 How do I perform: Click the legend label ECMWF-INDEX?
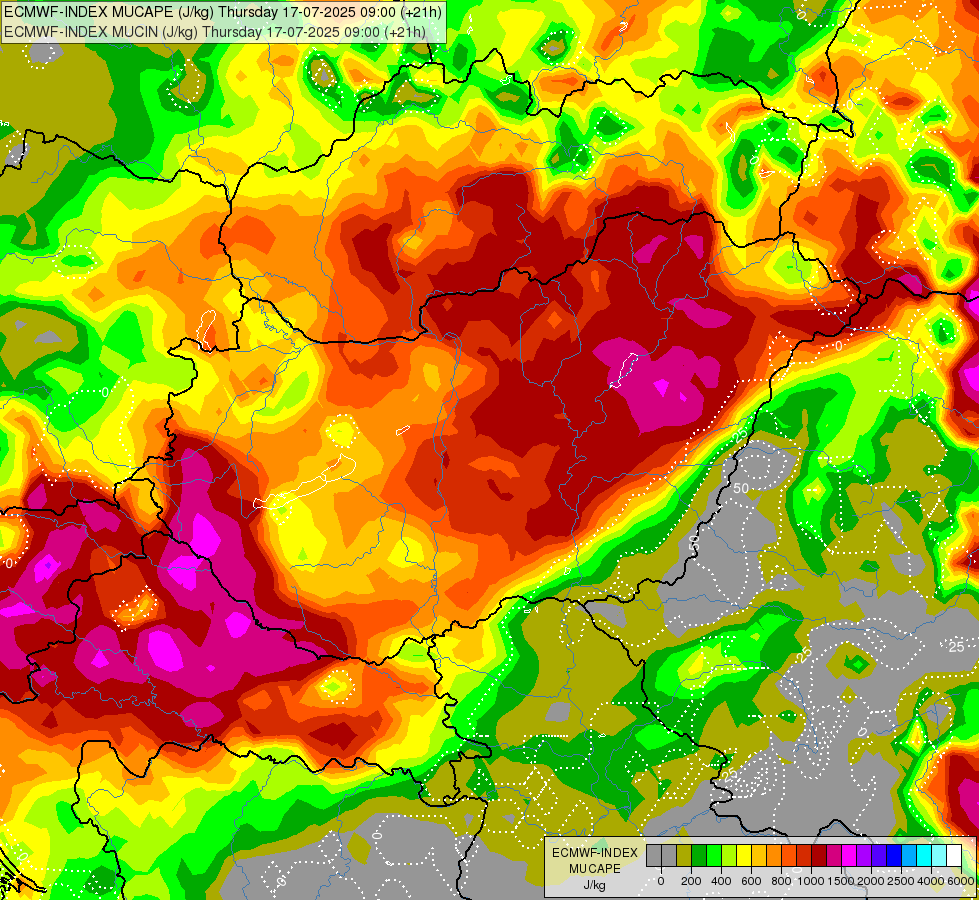[x=595, y=853]
